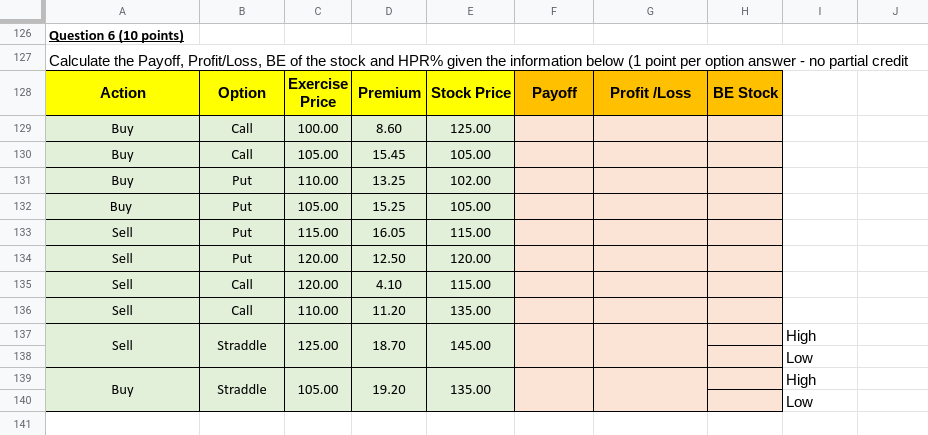
Task: Click the select-all corner box
Action: point(22,11)
